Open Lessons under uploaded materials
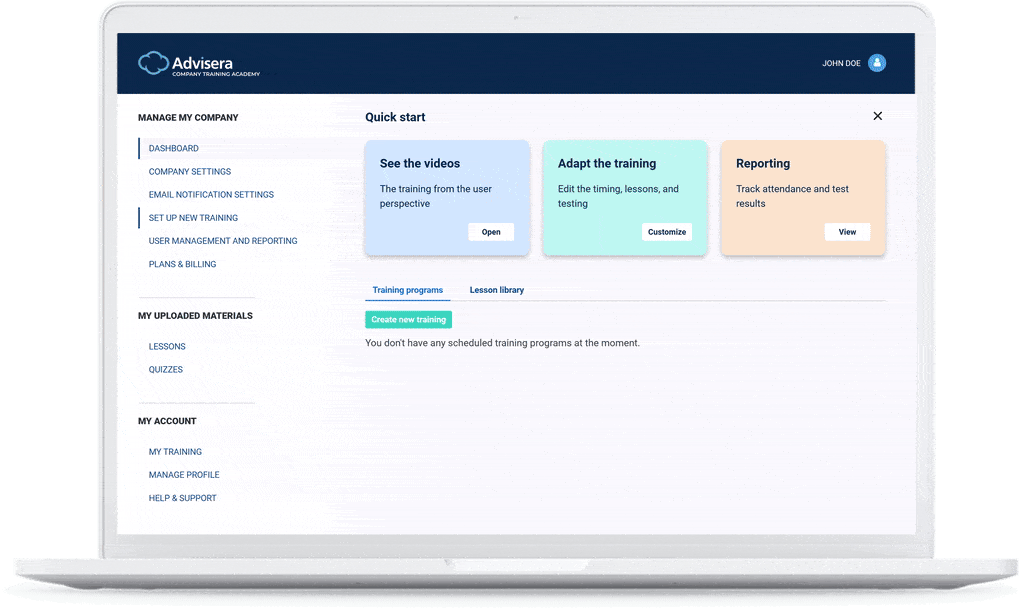 pyautogui.click(x=167, y=347)
